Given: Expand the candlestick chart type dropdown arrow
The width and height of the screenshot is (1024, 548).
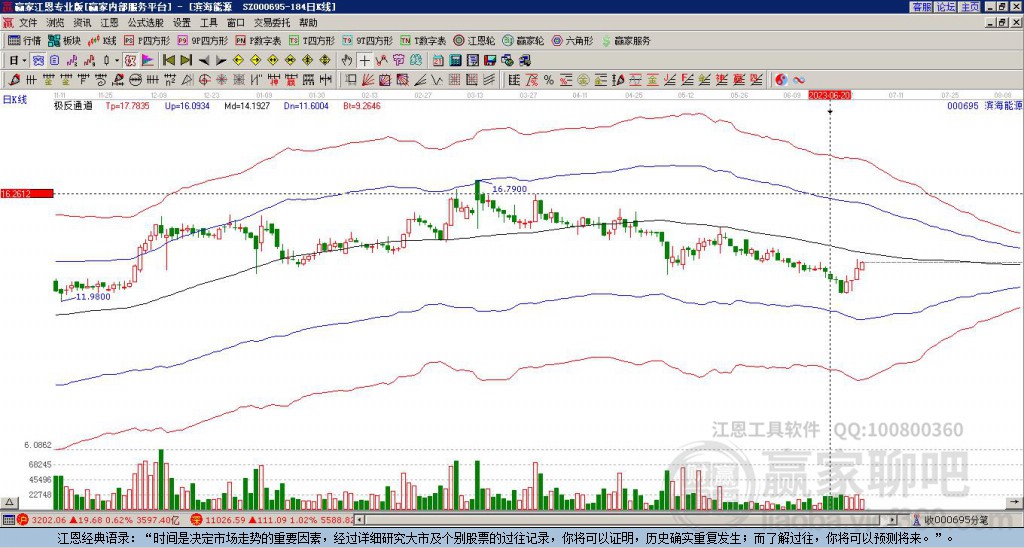Looking at the screenshot, I should click(117, 61).
